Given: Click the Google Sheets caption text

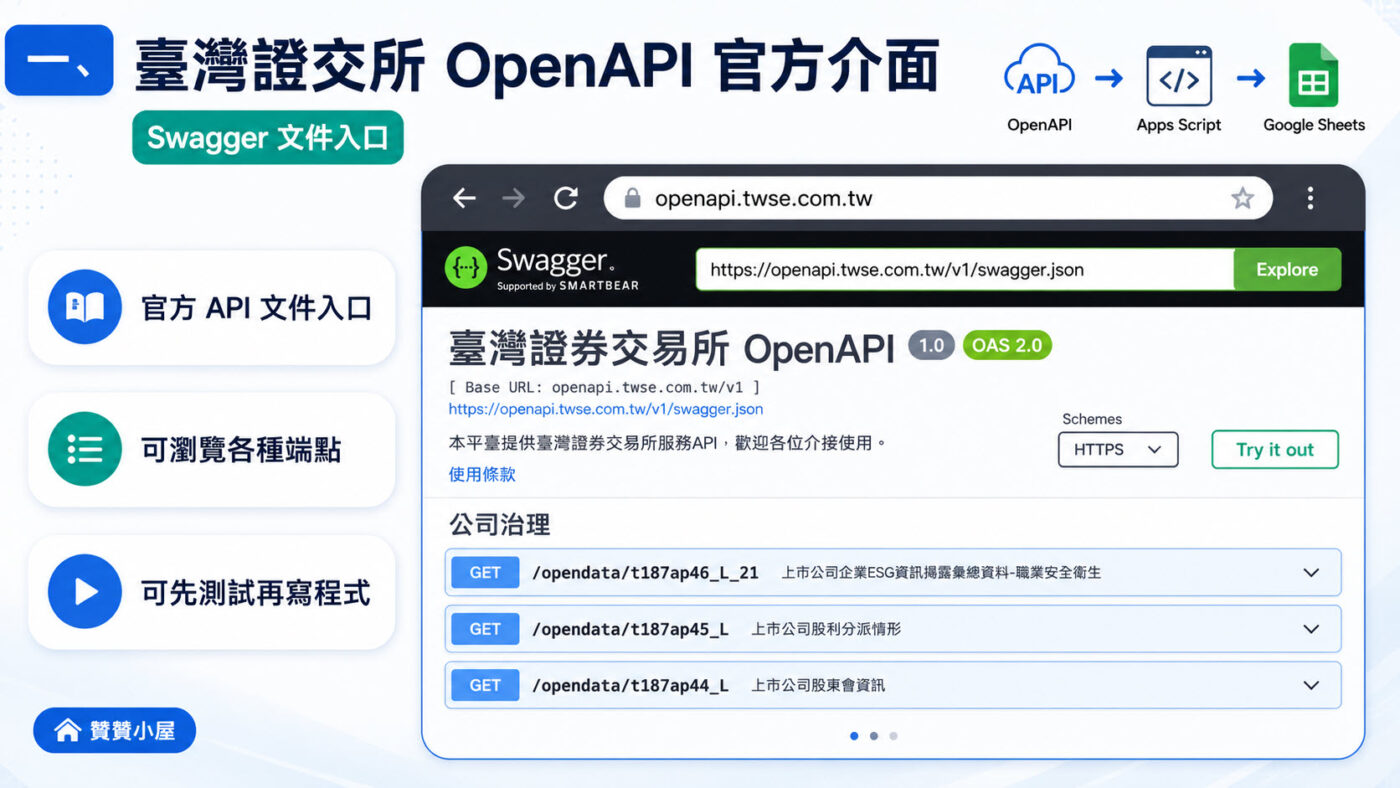Looking at the screenshot, I should pos(1314,125).
